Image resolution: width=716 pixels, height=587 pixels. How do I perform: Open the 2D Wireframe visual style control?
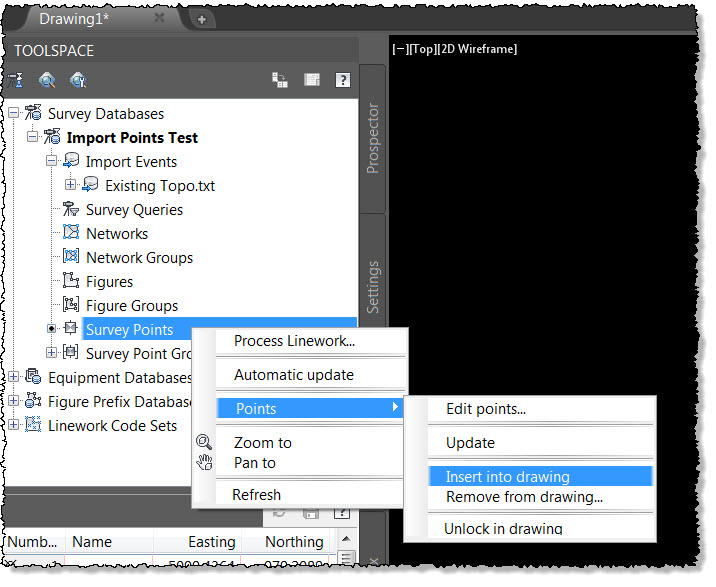click(478, 49)
